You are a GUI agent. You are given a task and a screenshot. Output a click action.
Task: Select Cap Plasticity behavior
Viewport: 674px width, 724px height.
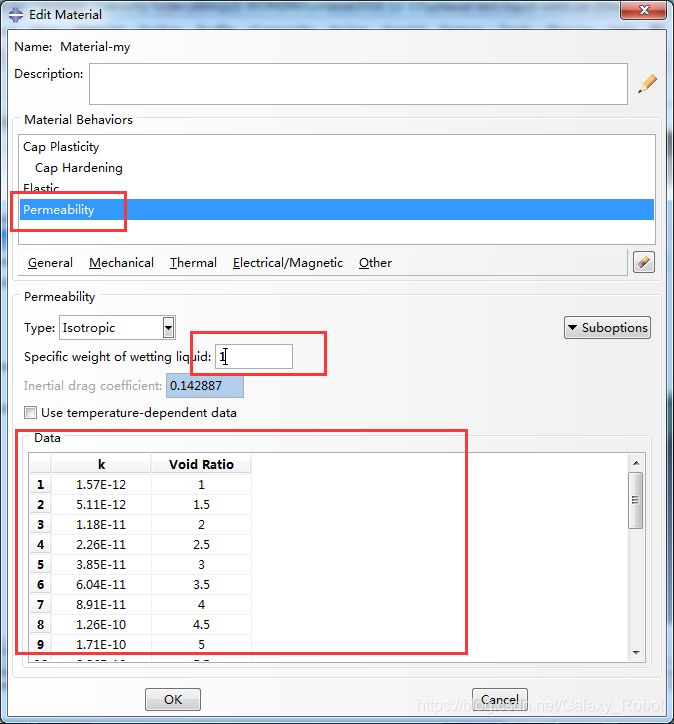61,147
